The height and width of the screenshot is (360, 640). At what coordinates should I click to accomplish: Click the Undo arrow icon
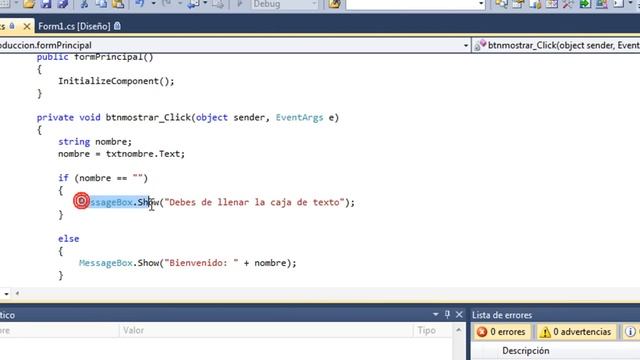coord(140,4)
